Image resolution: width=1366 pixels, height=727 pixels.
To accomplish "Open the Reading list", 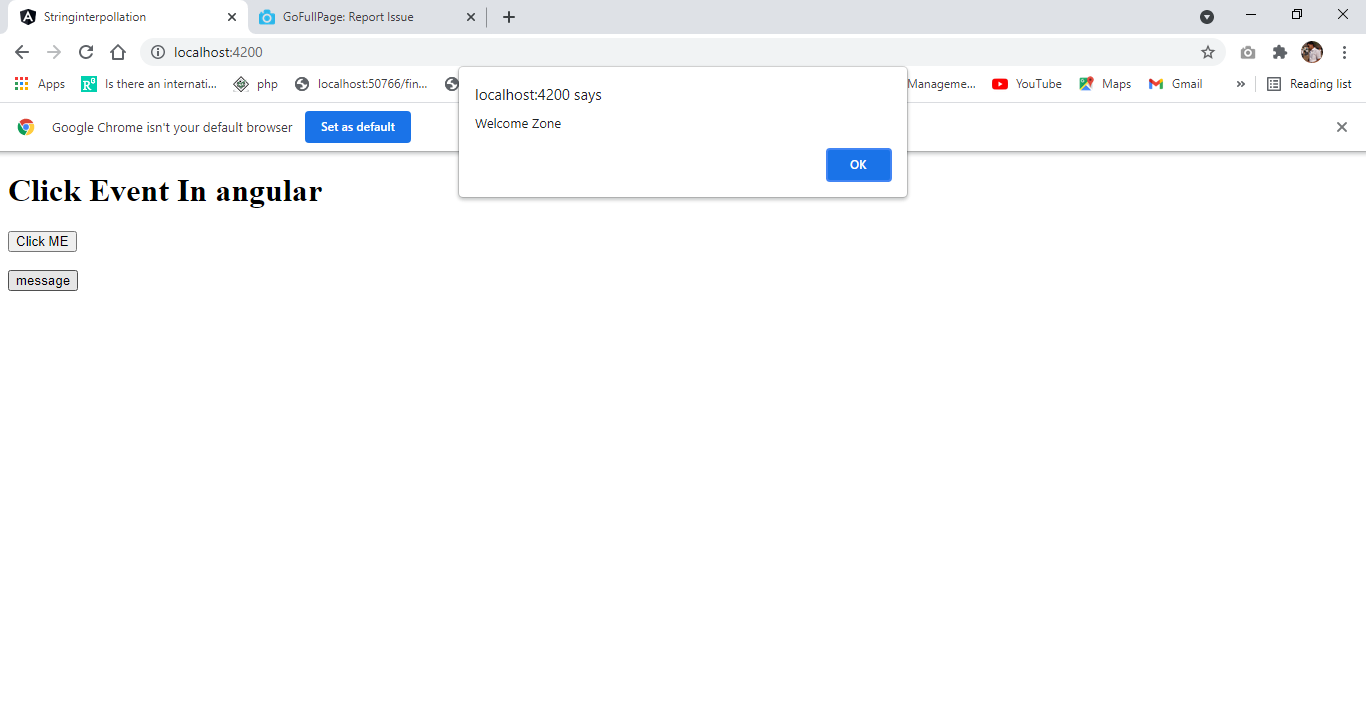I will pyautogui.click(x=1309, y=84).
